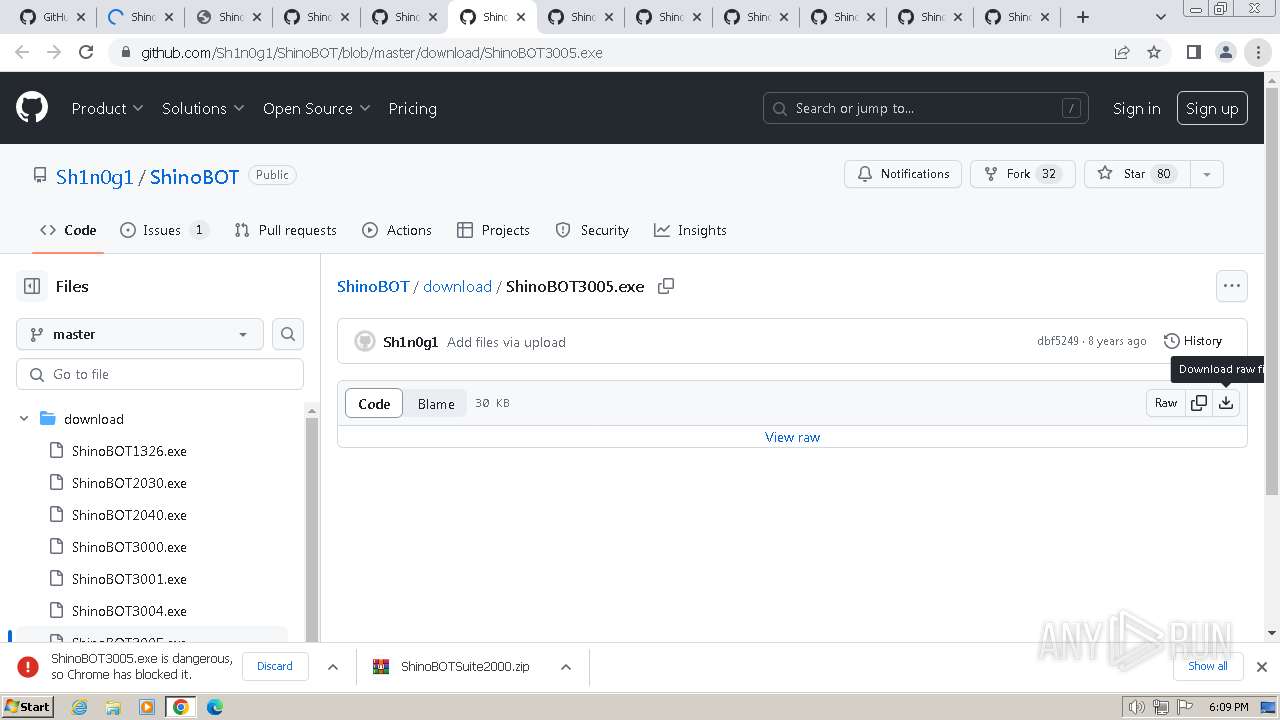The height and width of the screenshot is (720, 1280).
Task: Switch to the Code repository tab
Action: pos(68,230)
